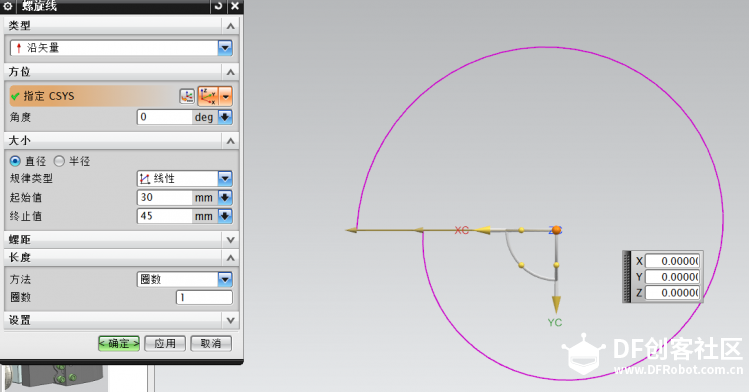This screenshot has height=392, width=749.
Task: Click the 应用 button
Action: point(165,343)
